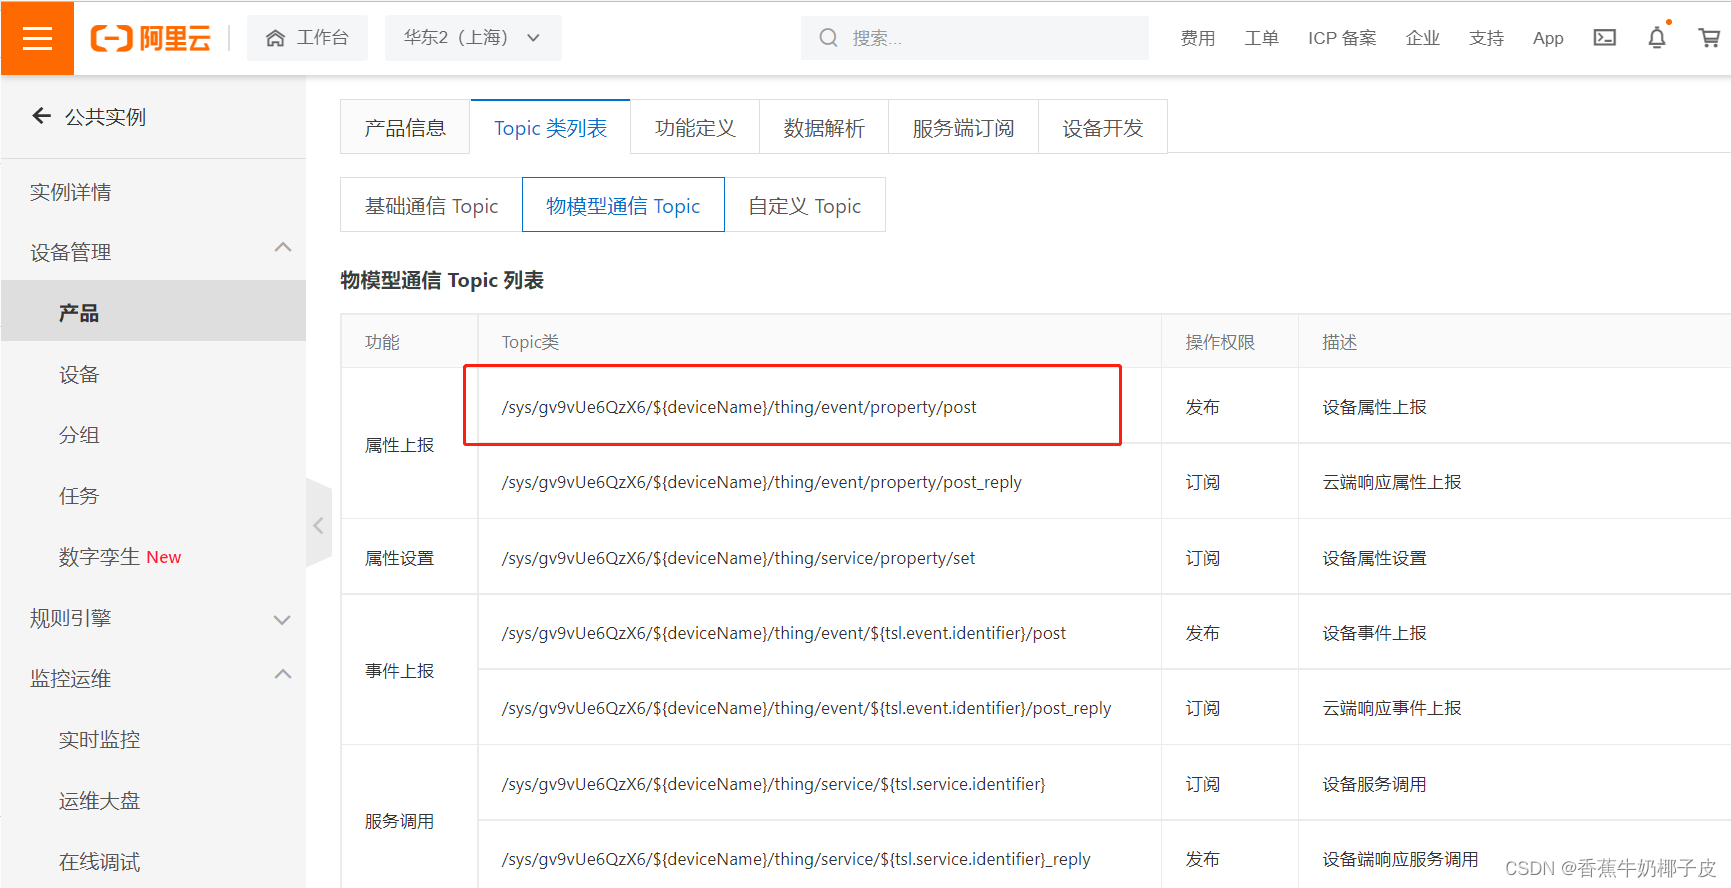The width and height of the screenshot is (1731, 888).
Task: Select the 基础通信 Topic sub-tab
Action: point(431,205)
